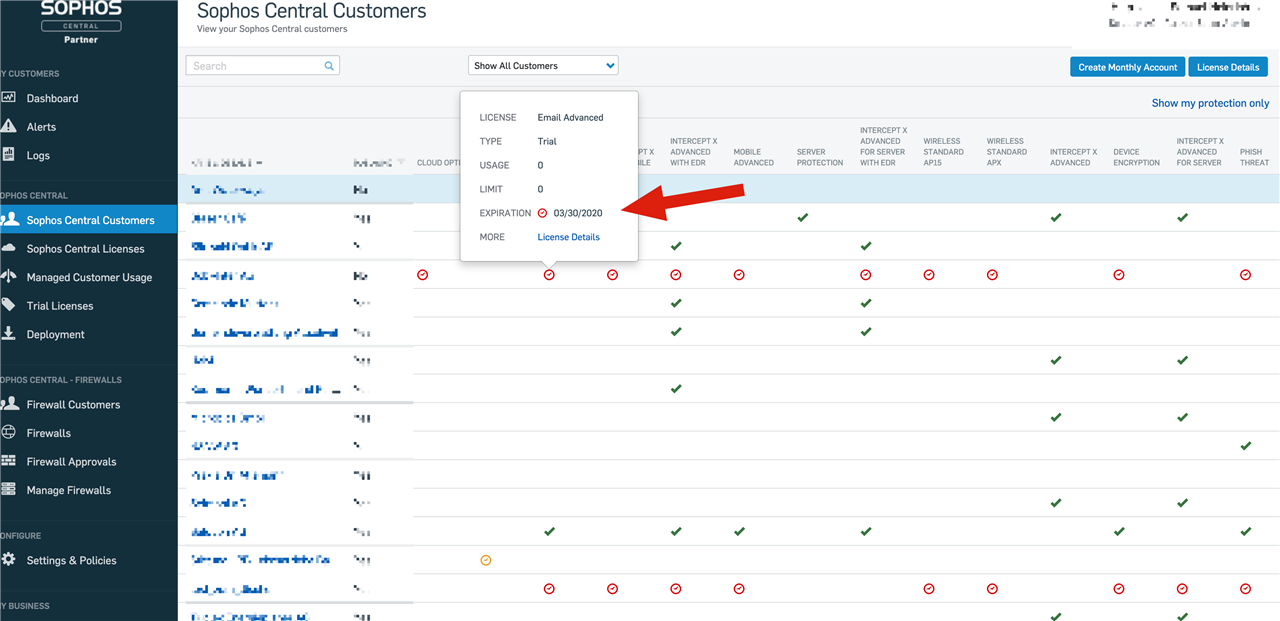Click the tag icon for Trial Licenses
Viewport: 1280px width, 621px height.
tap(9, 305)
